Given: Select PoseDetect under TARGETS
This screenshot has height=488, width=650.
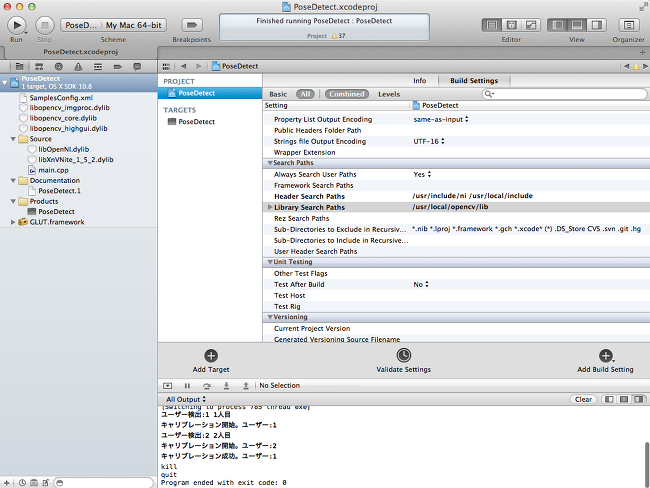Looking at the screenshot, I should click(x=196, y=121).
